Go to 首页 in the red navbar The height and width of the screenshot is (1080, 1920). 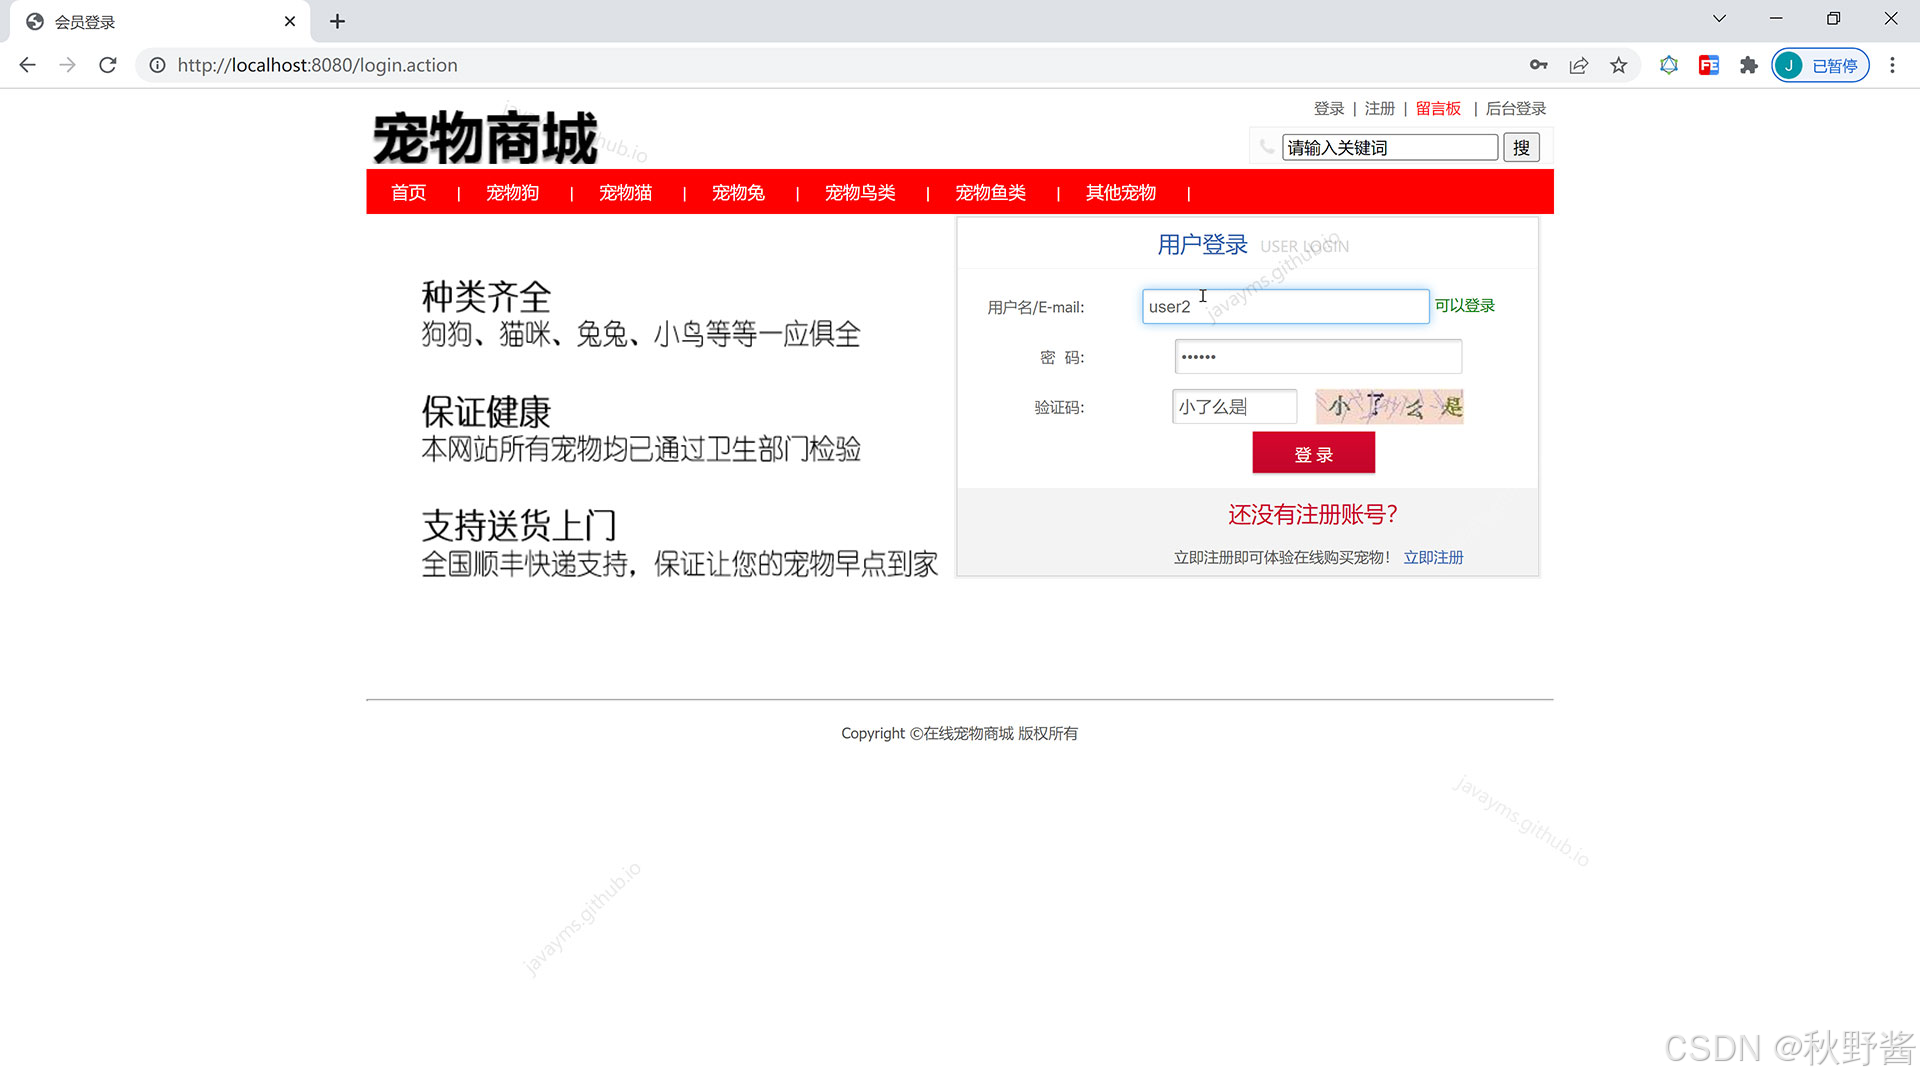408,192
